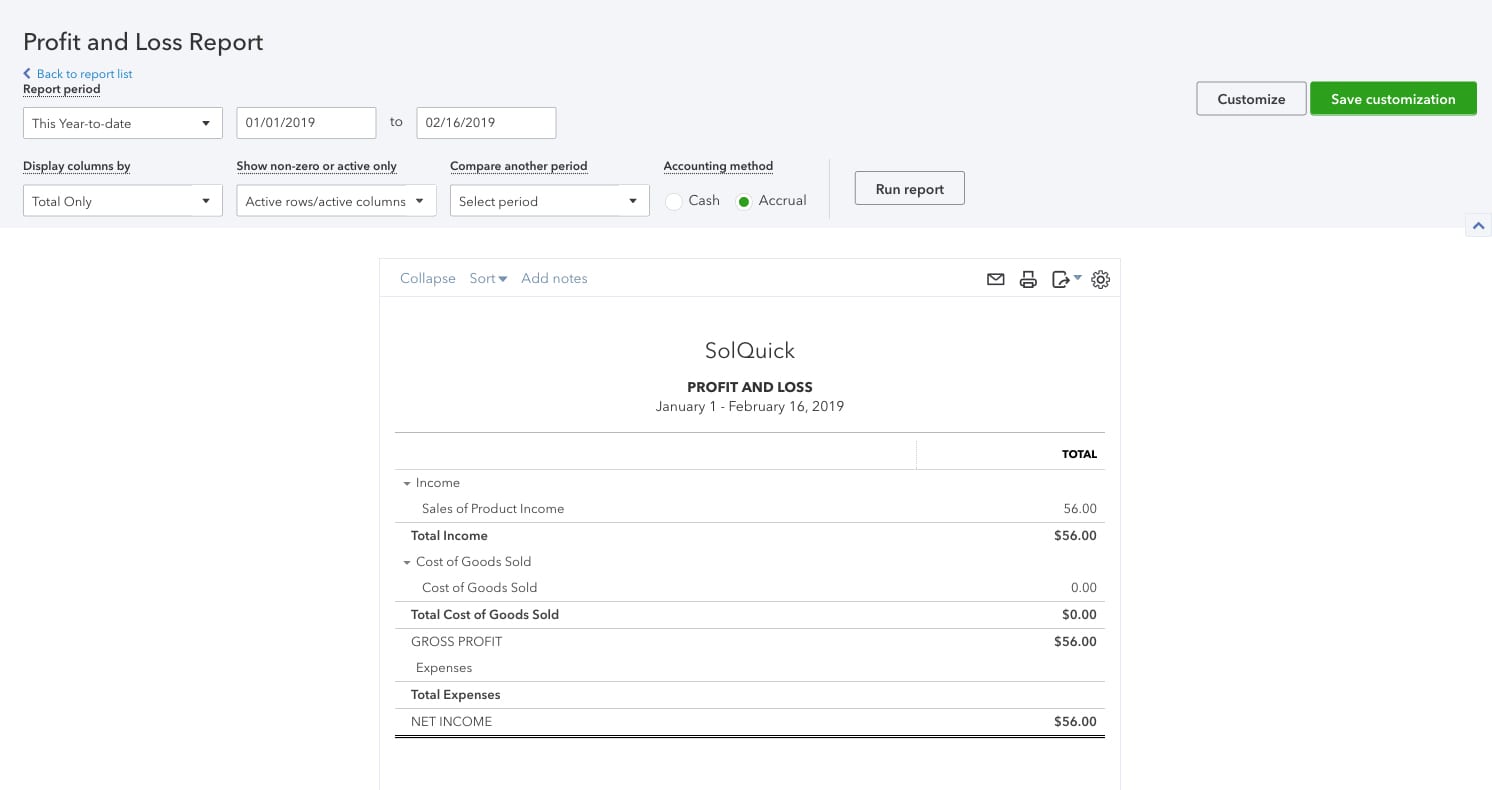Click the TOTAL column header
The width and height of the screenshot is (1492, 790).
1079,454
